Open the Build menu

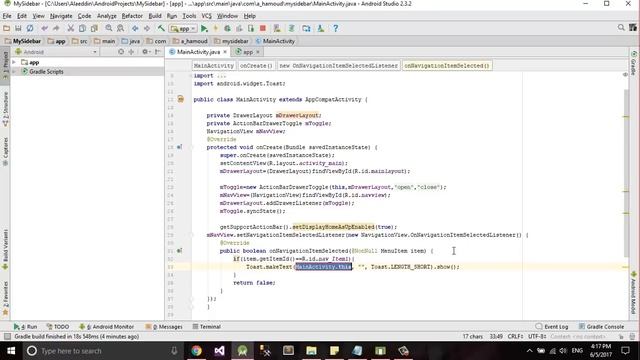coord(155,16)
